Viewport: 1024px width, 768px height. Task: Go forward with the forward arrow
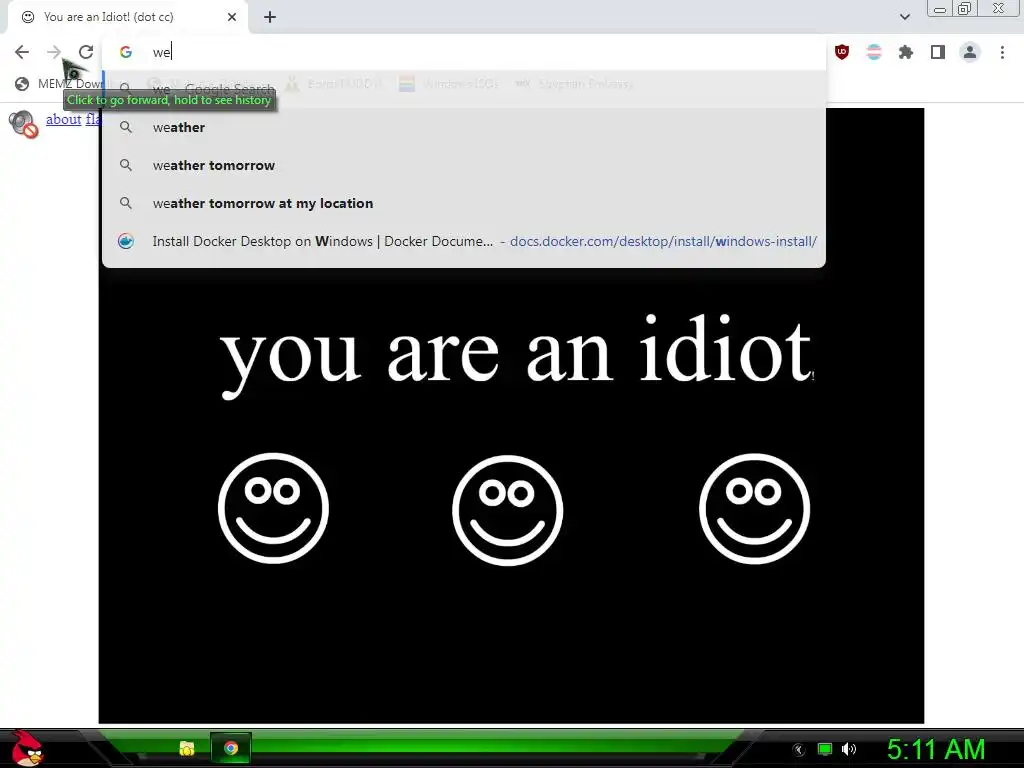54,52
